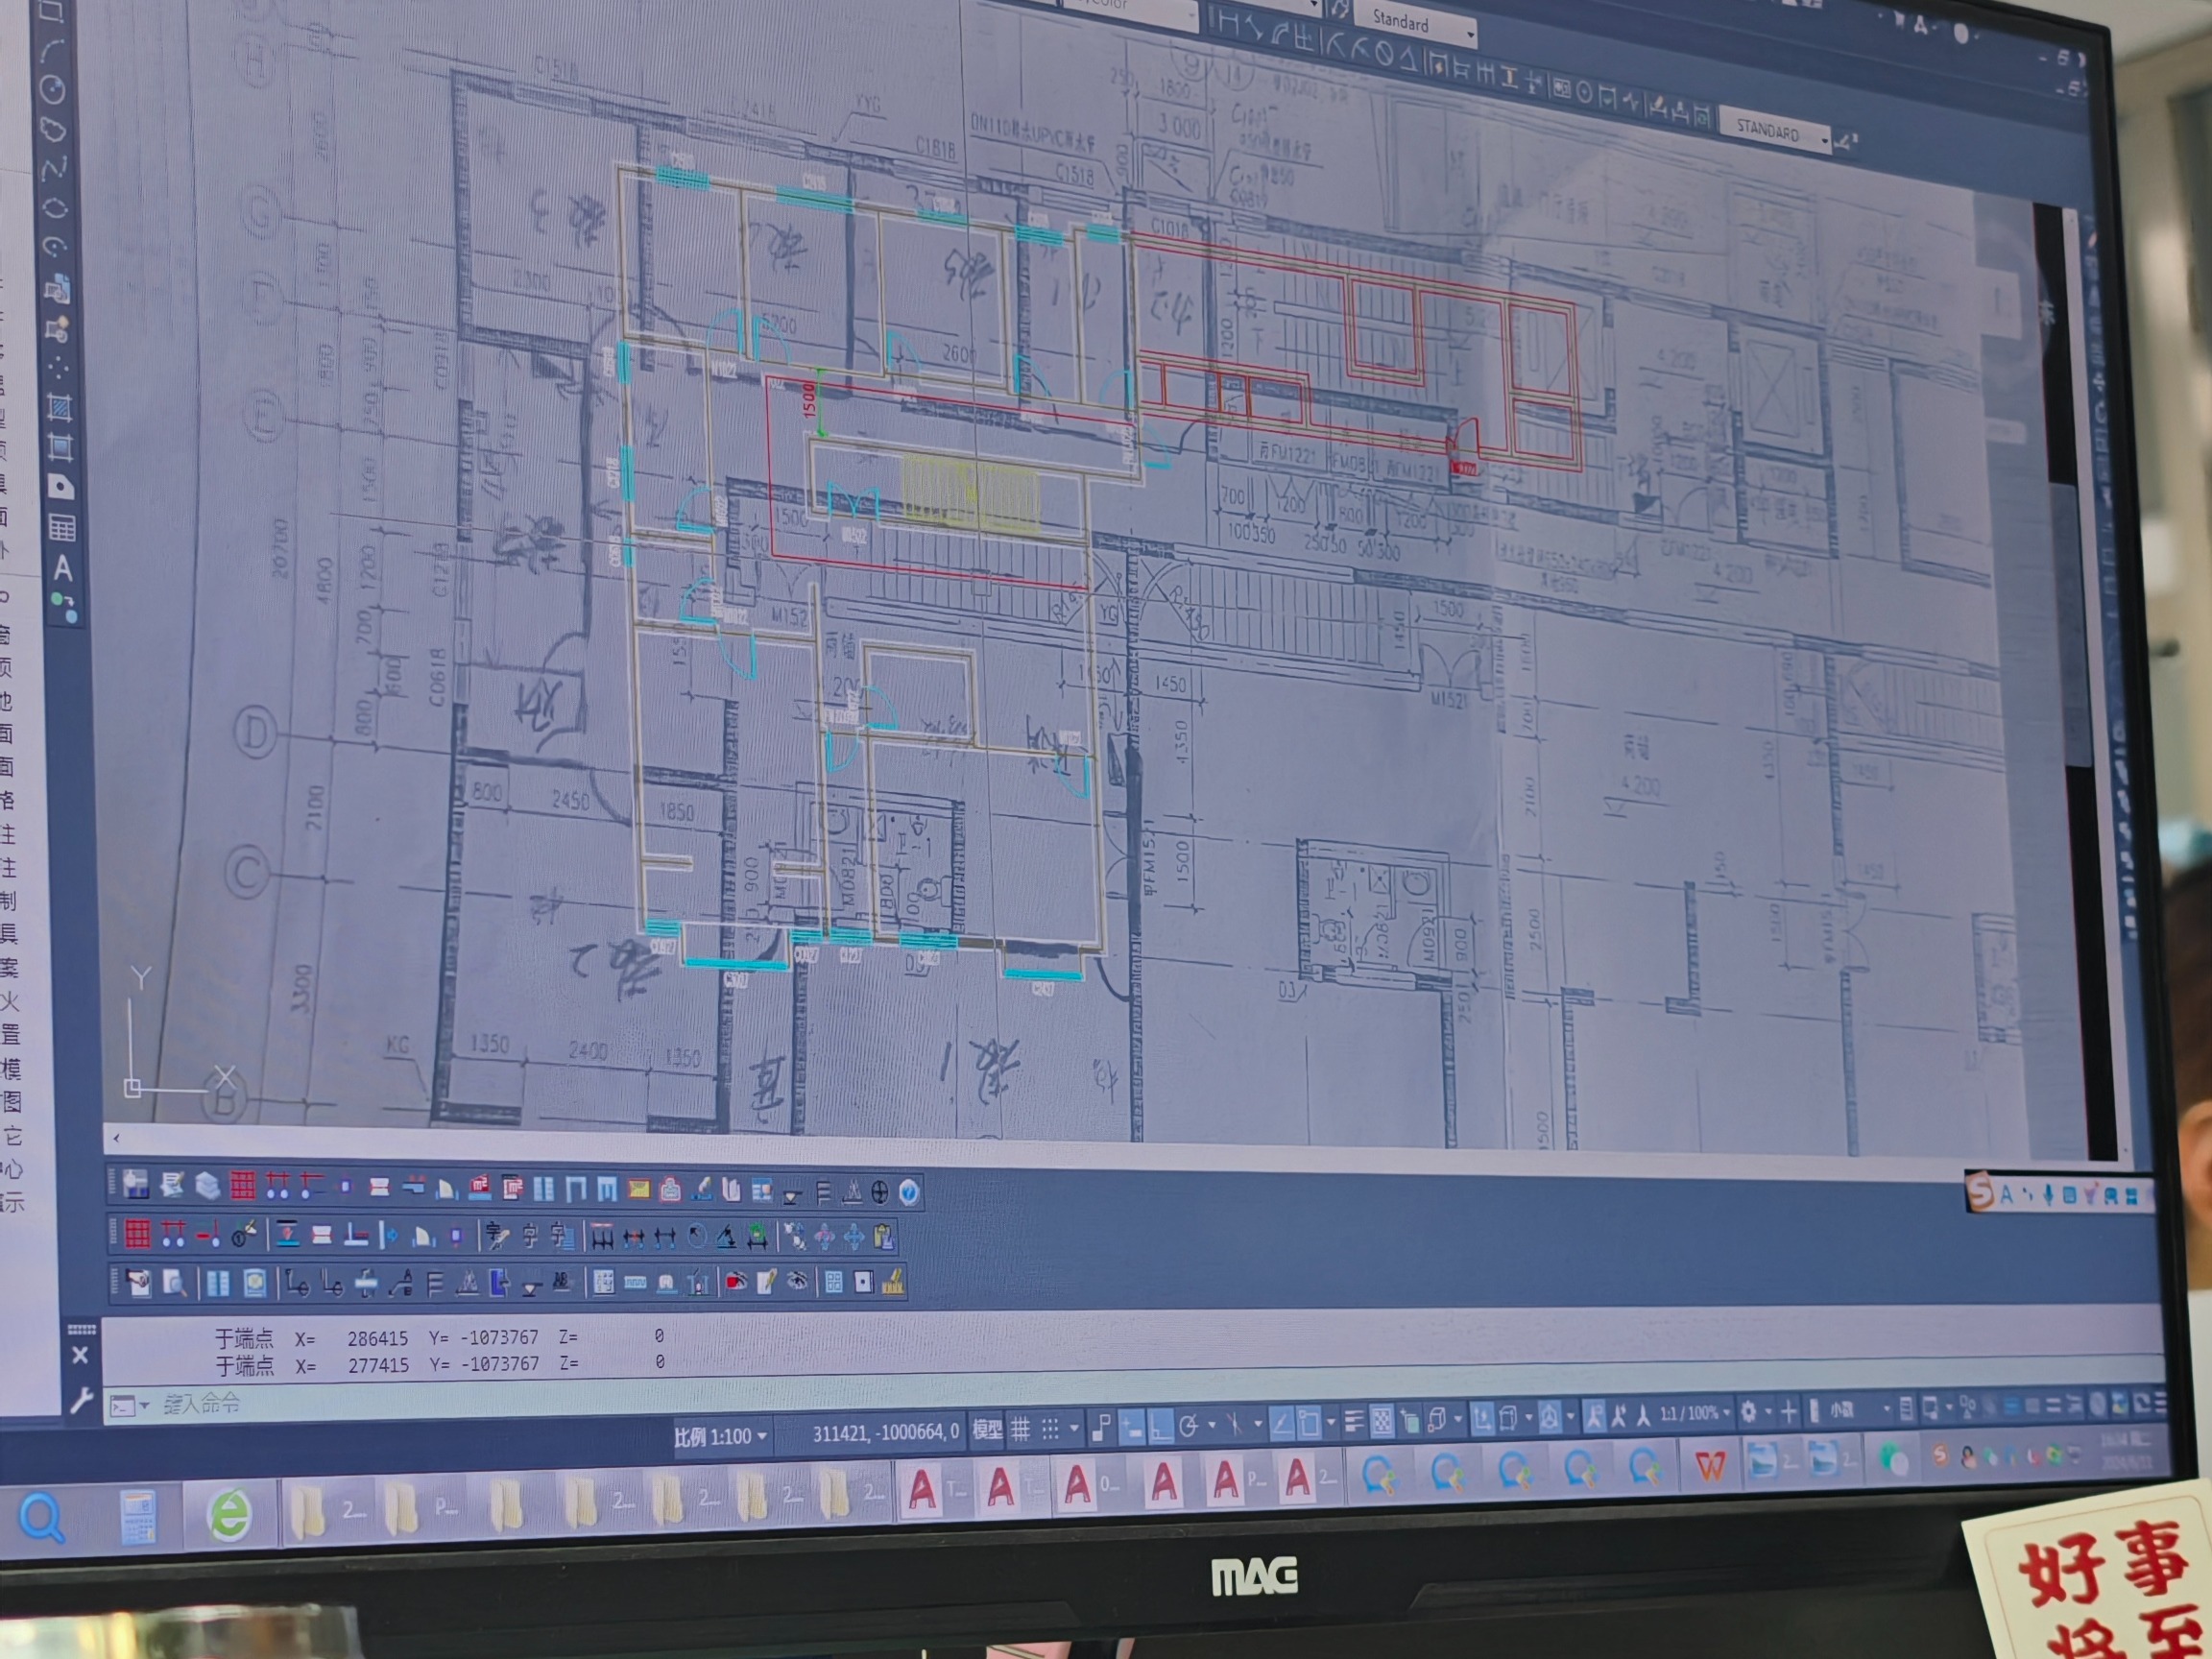Select the Circle draw tool
Image resolution: width=2212 pixels, height=1659 pixels.
tap(52, 90)
